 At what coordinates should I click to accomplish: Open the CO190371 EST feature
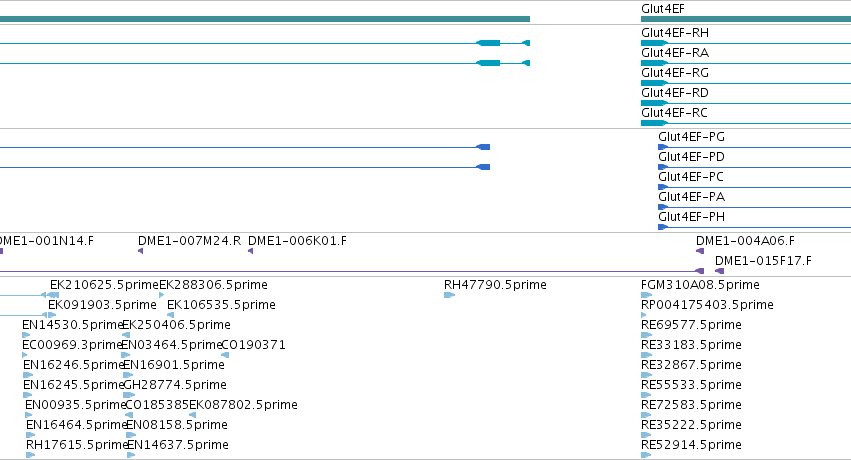tap(225, 355)
